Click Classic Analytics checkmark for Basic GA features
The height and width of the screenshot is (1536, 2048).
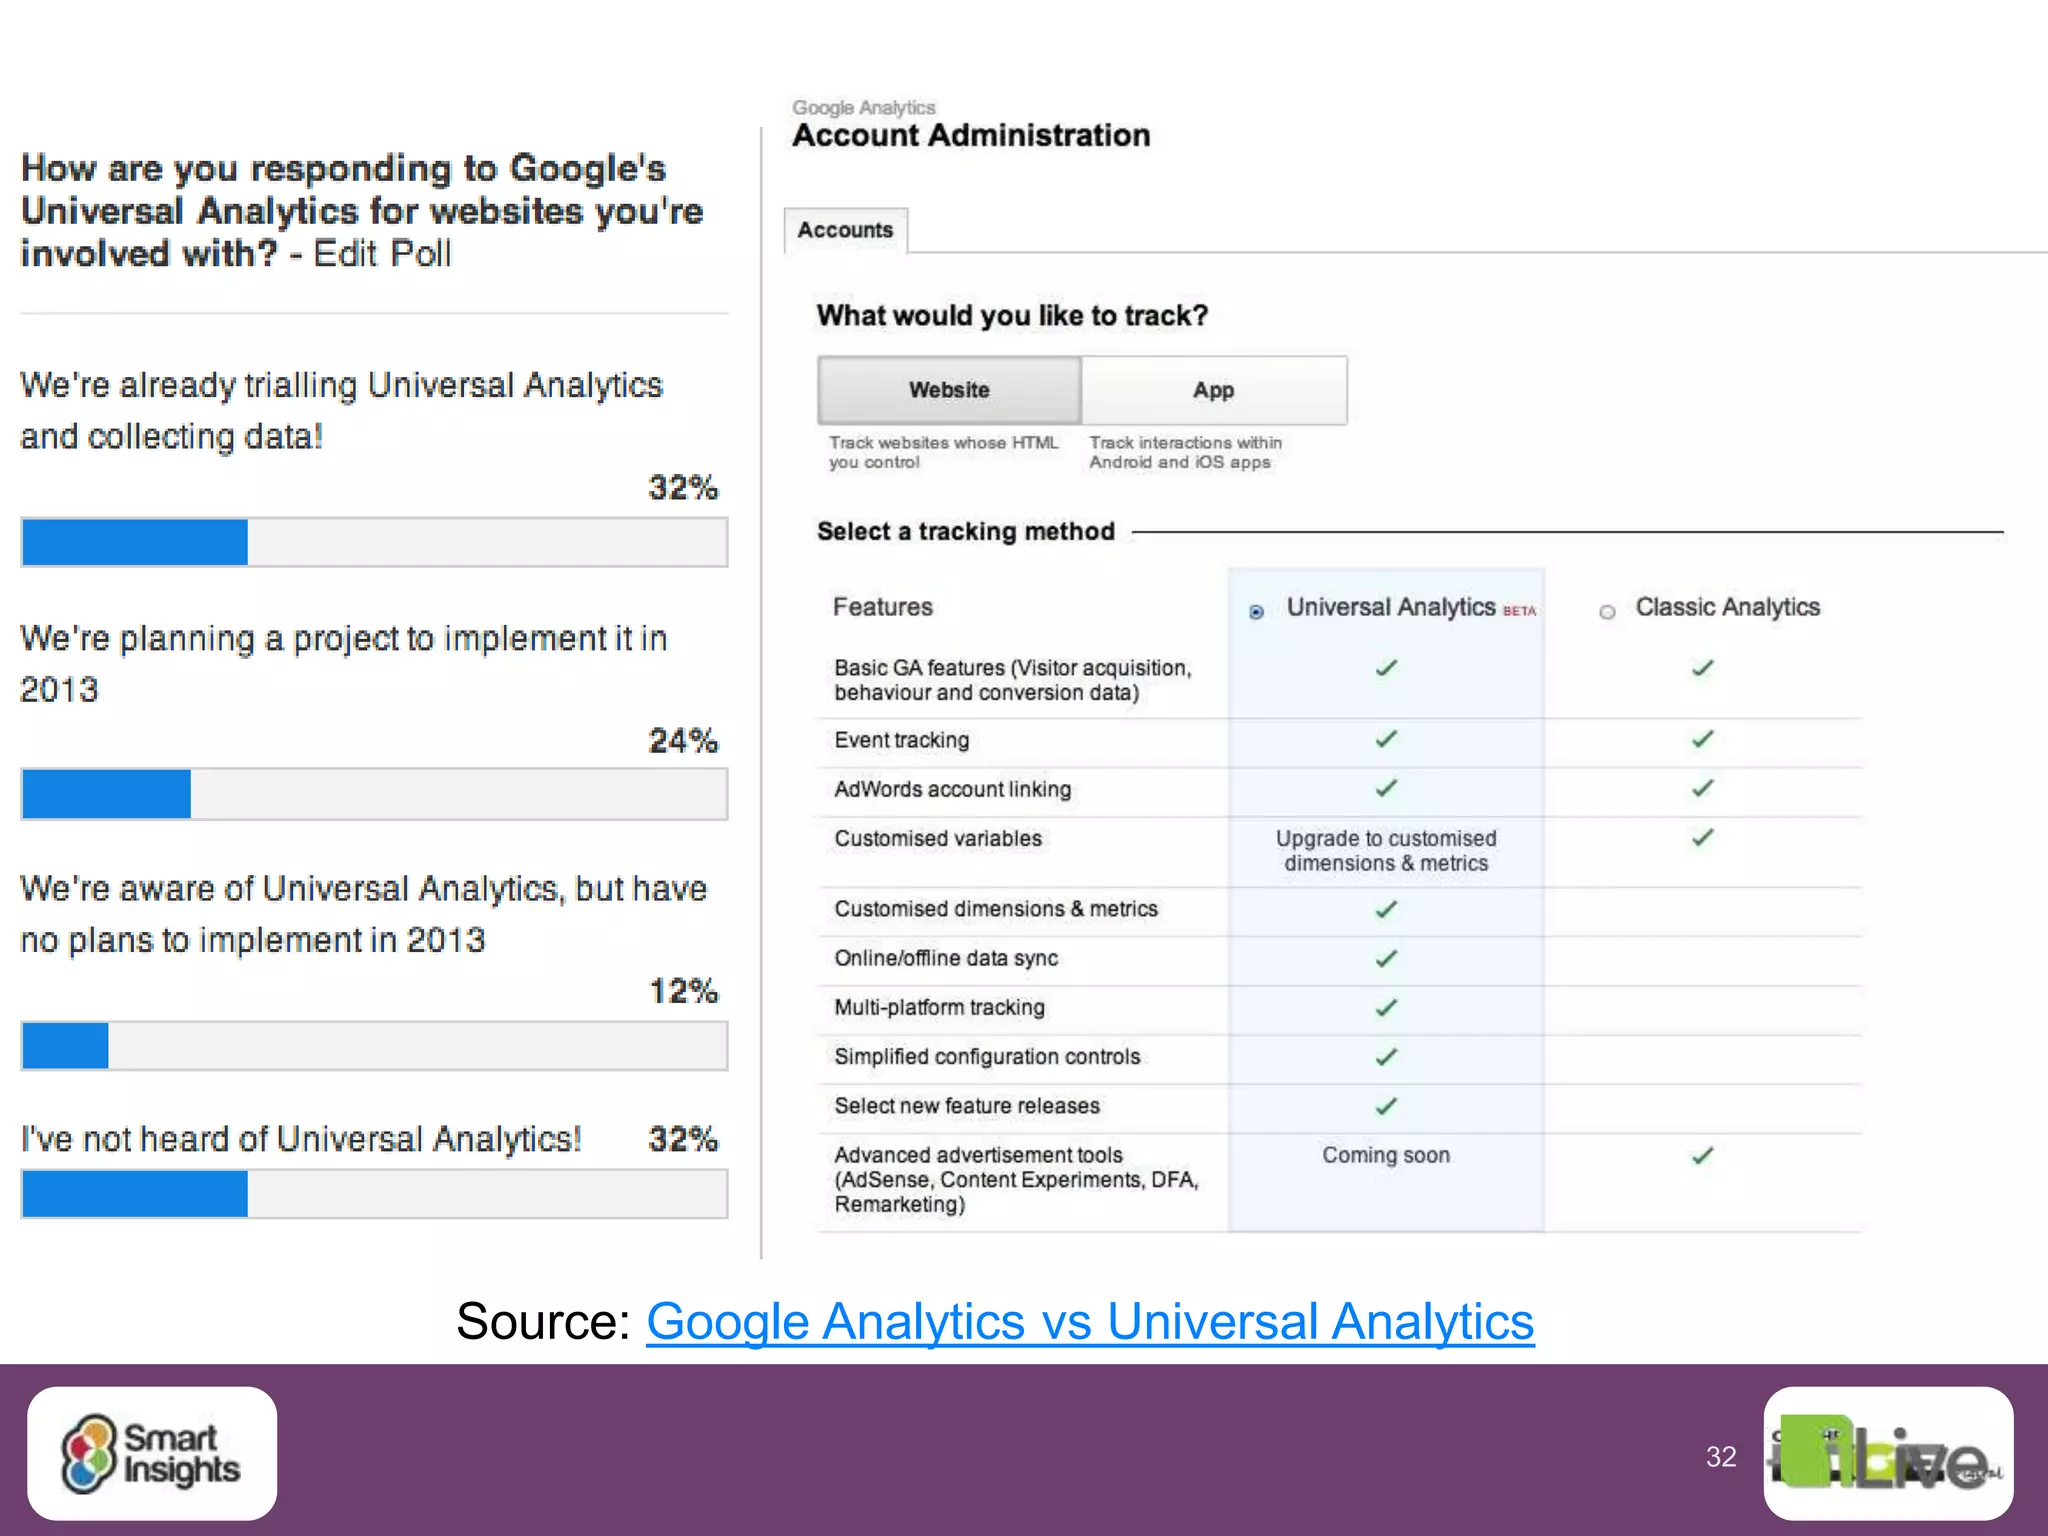[1703, 668]
